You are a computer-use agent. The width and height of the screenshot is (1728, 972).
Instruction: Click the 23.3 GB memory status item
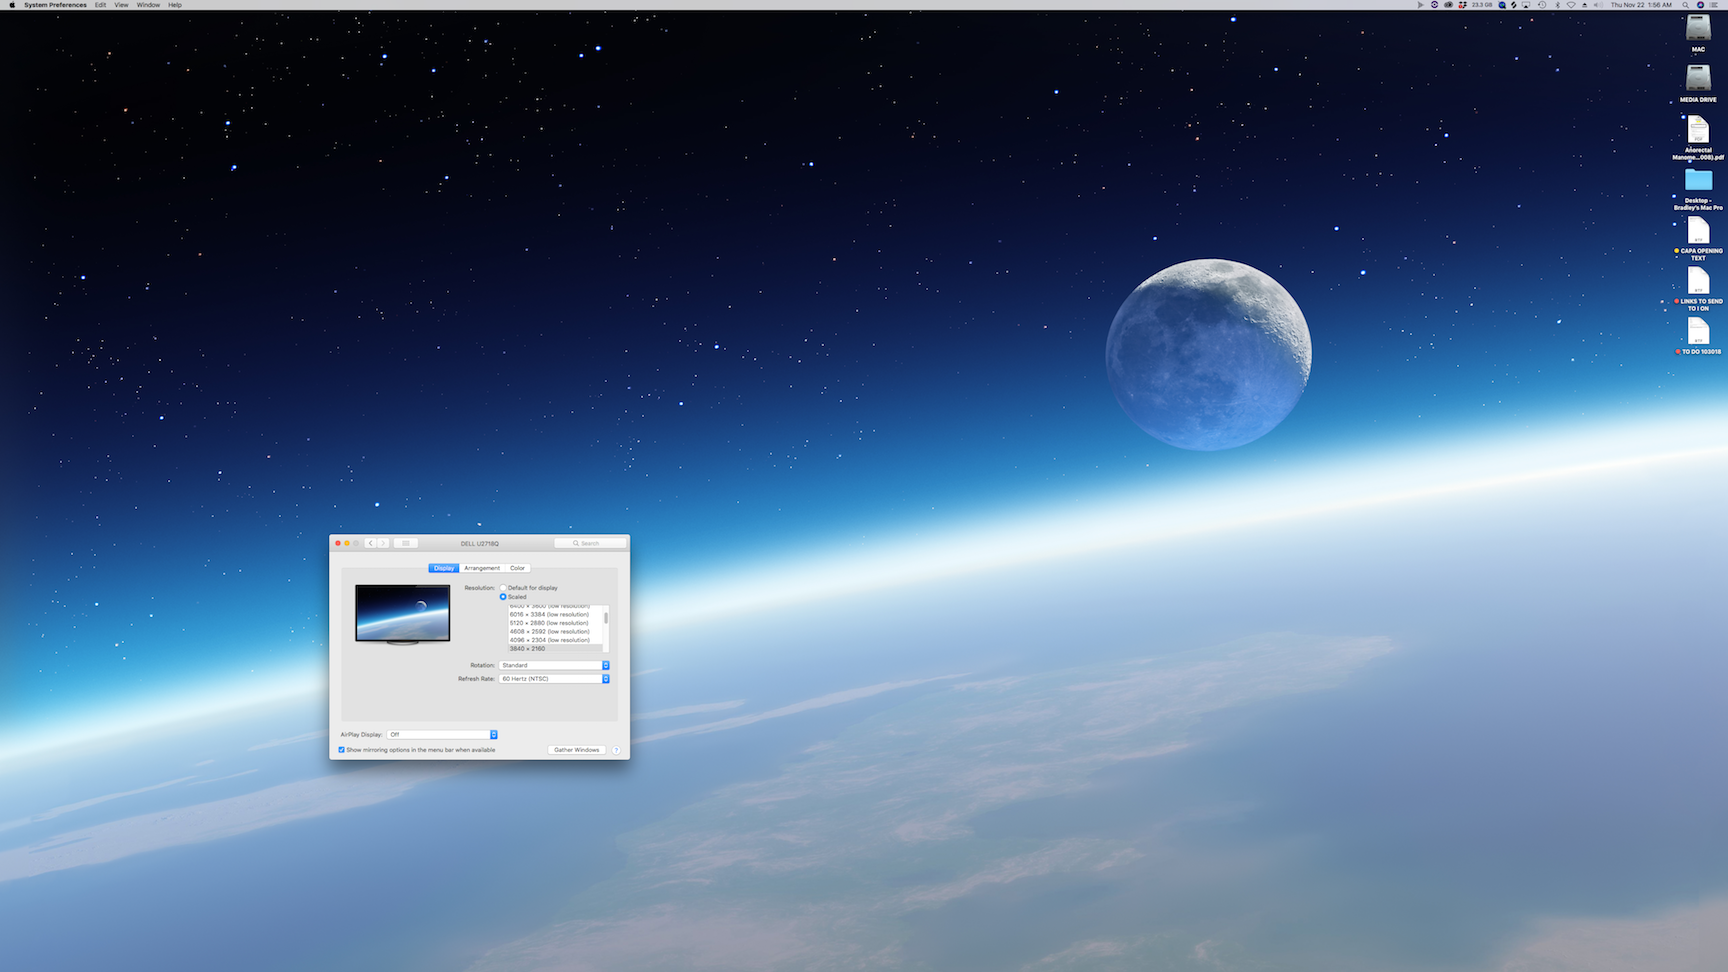coord(1481,5)
